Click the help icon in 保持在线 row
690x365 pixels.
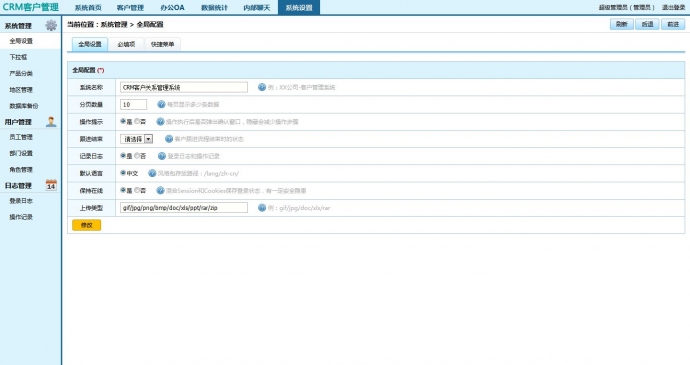coord(160,190)
